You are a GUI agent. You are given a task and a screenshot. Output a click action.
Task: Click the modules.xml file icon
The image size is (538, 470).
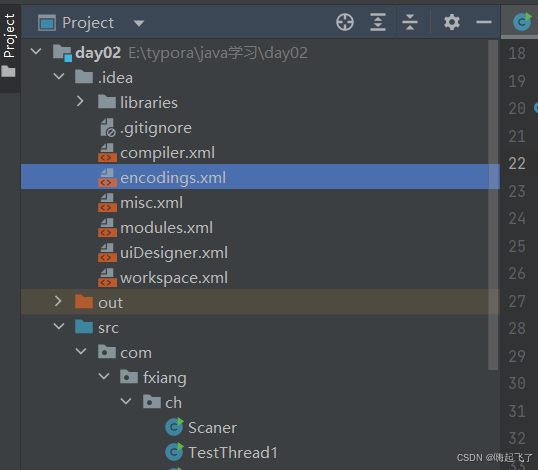point(107,228)
